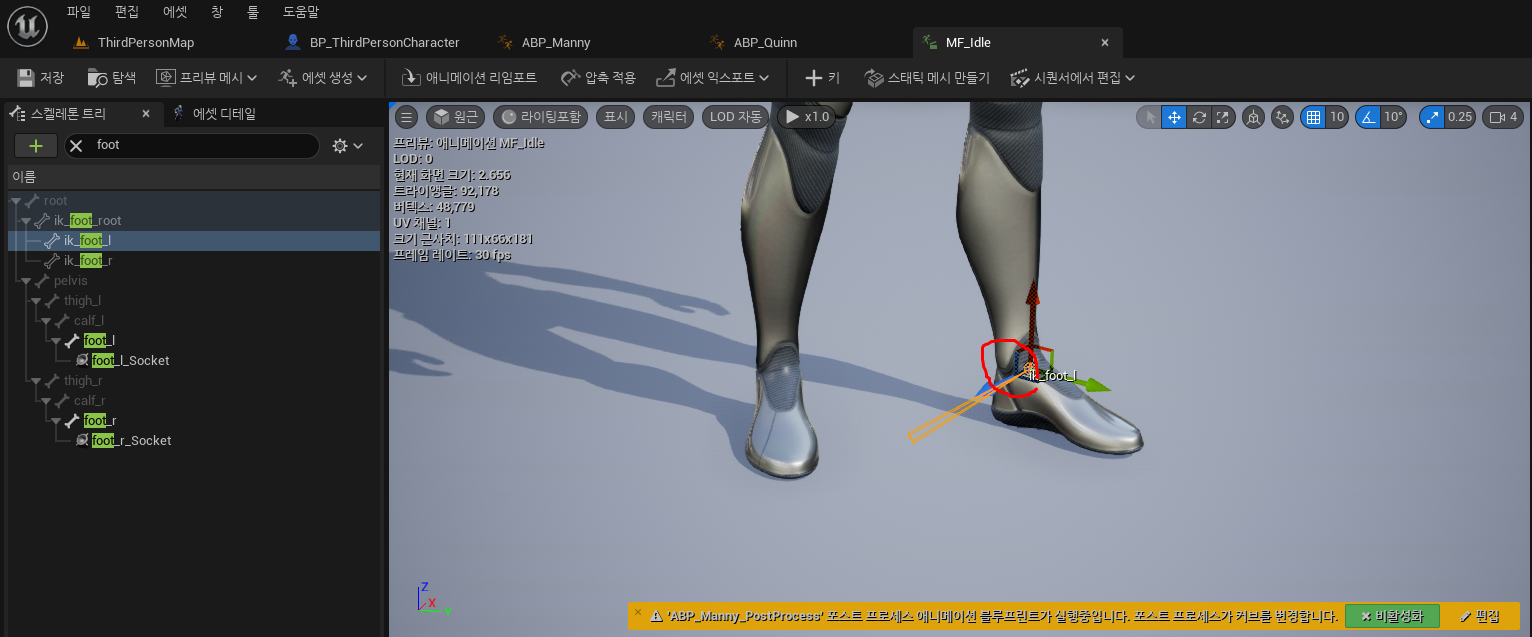Select the pelvis bone row
1532x637 pixels.
coord(194,281)
